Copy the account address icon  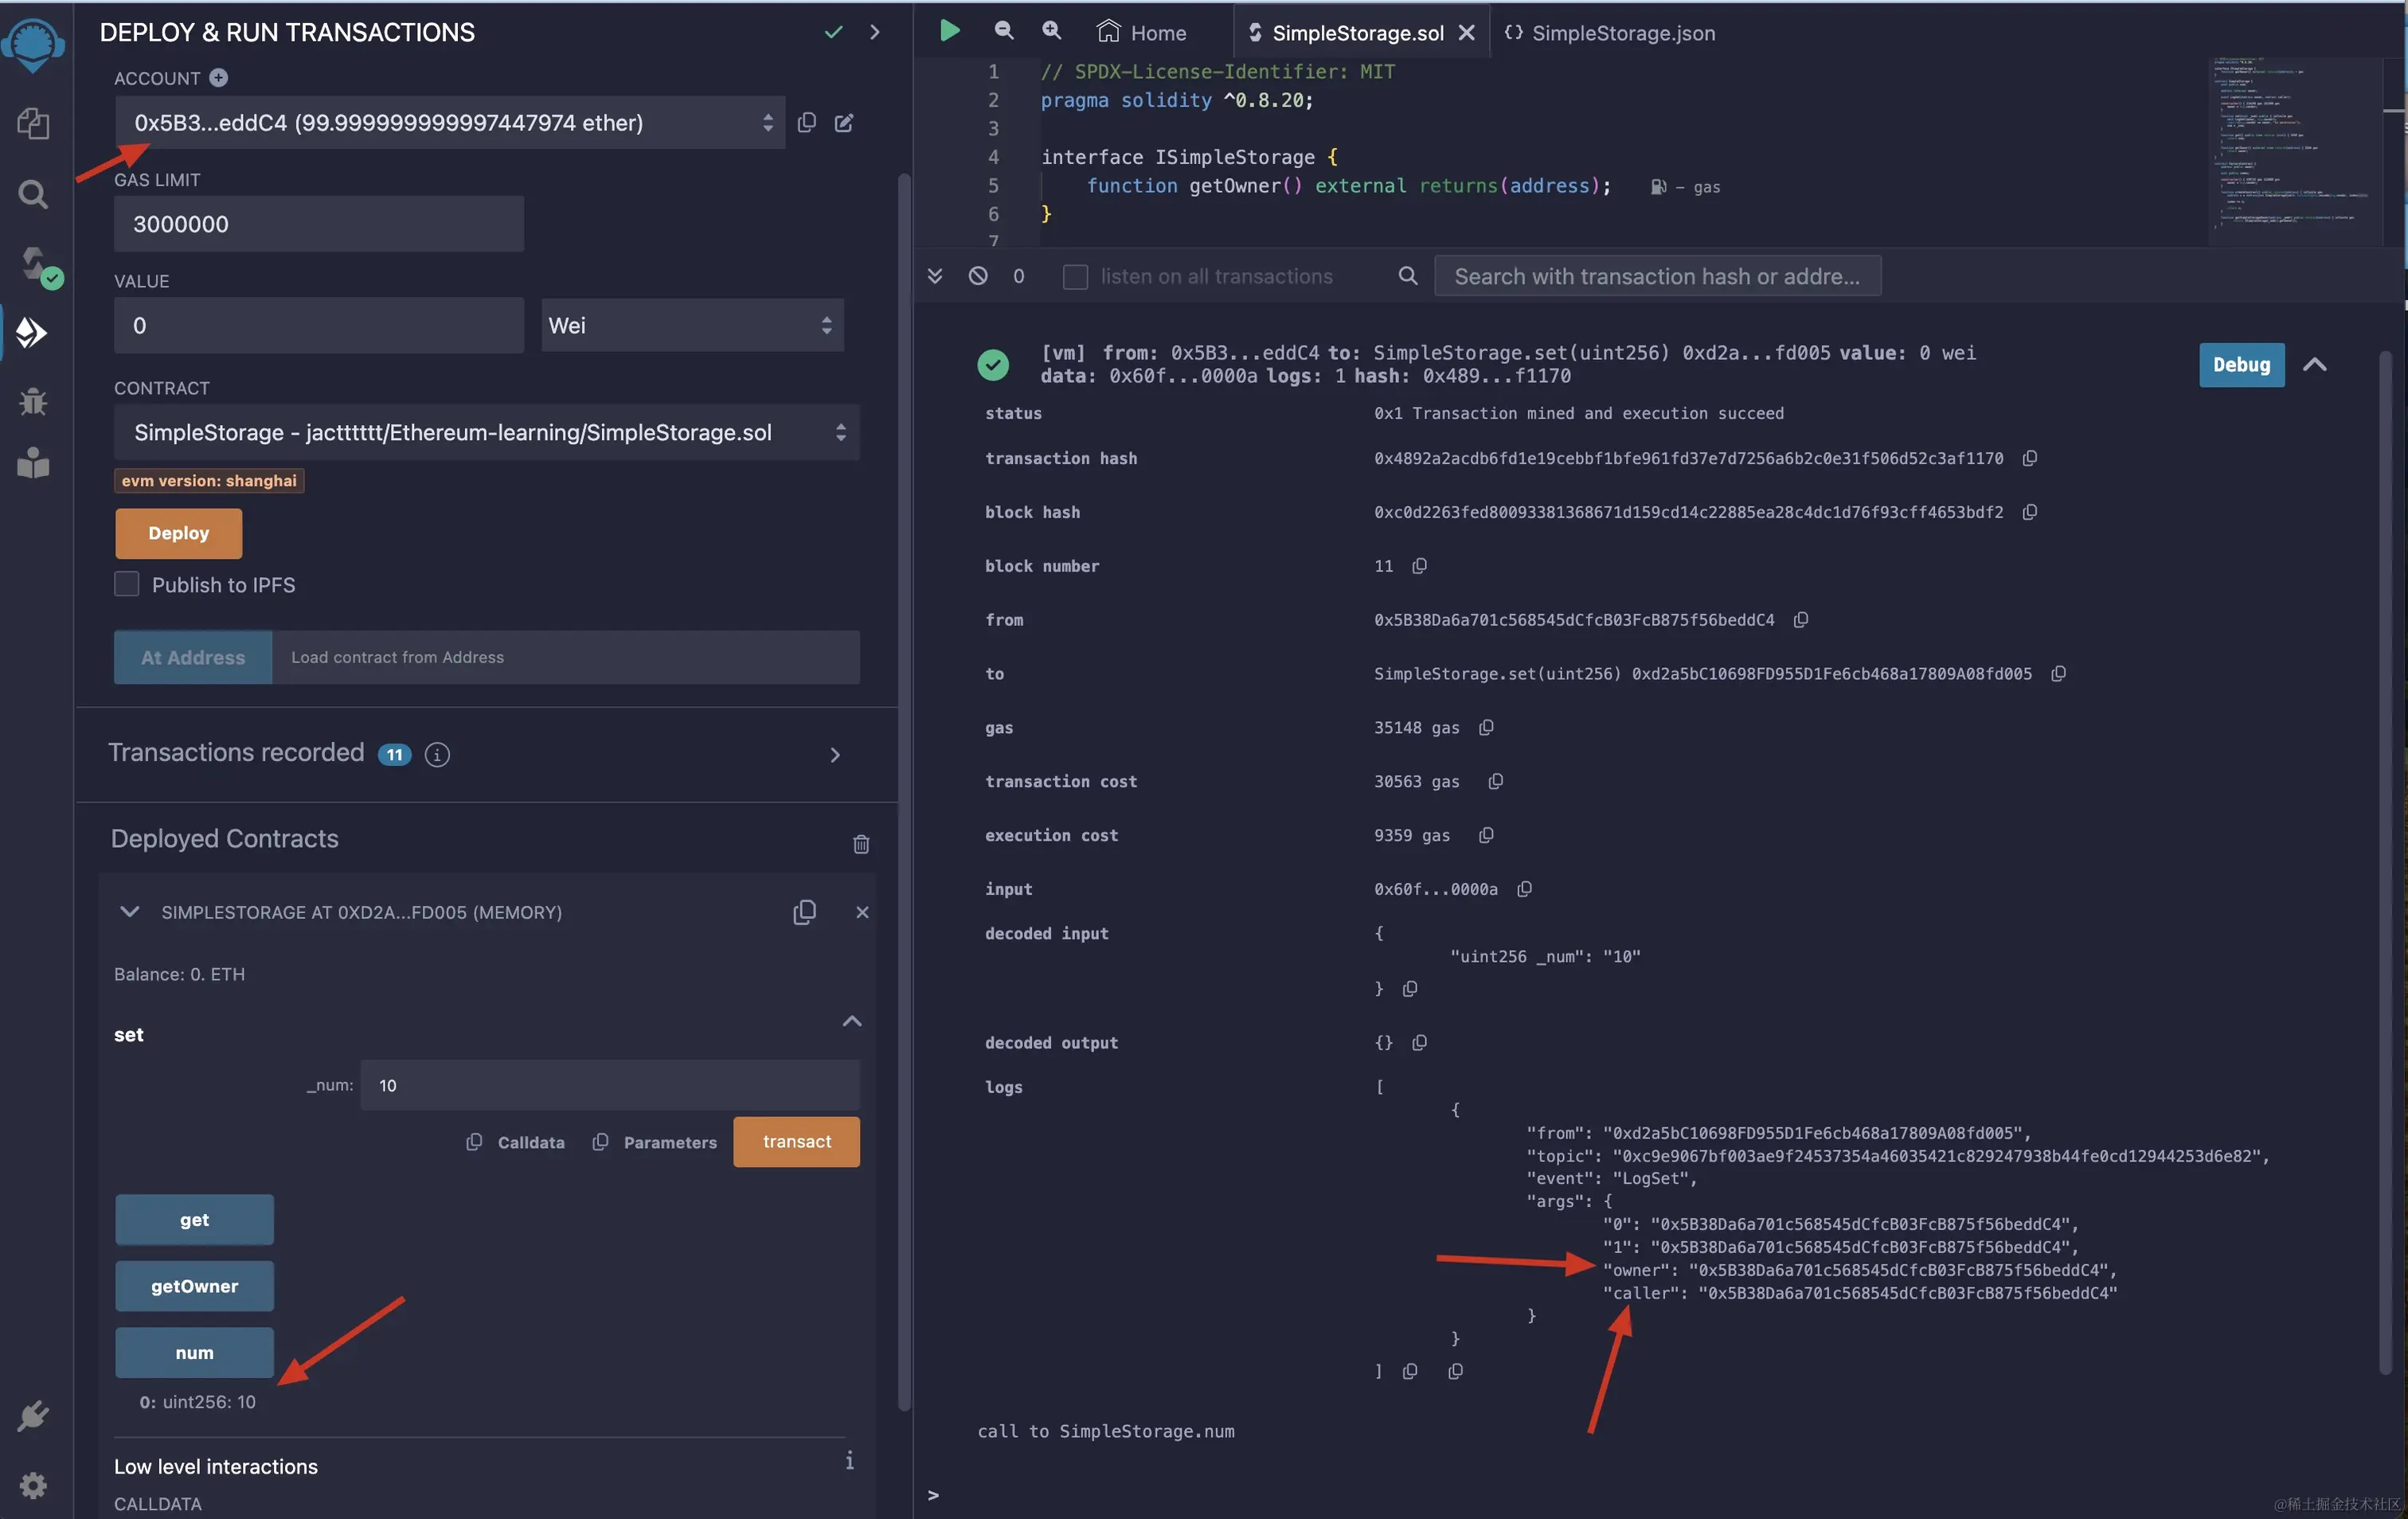[x=806, y=122]
